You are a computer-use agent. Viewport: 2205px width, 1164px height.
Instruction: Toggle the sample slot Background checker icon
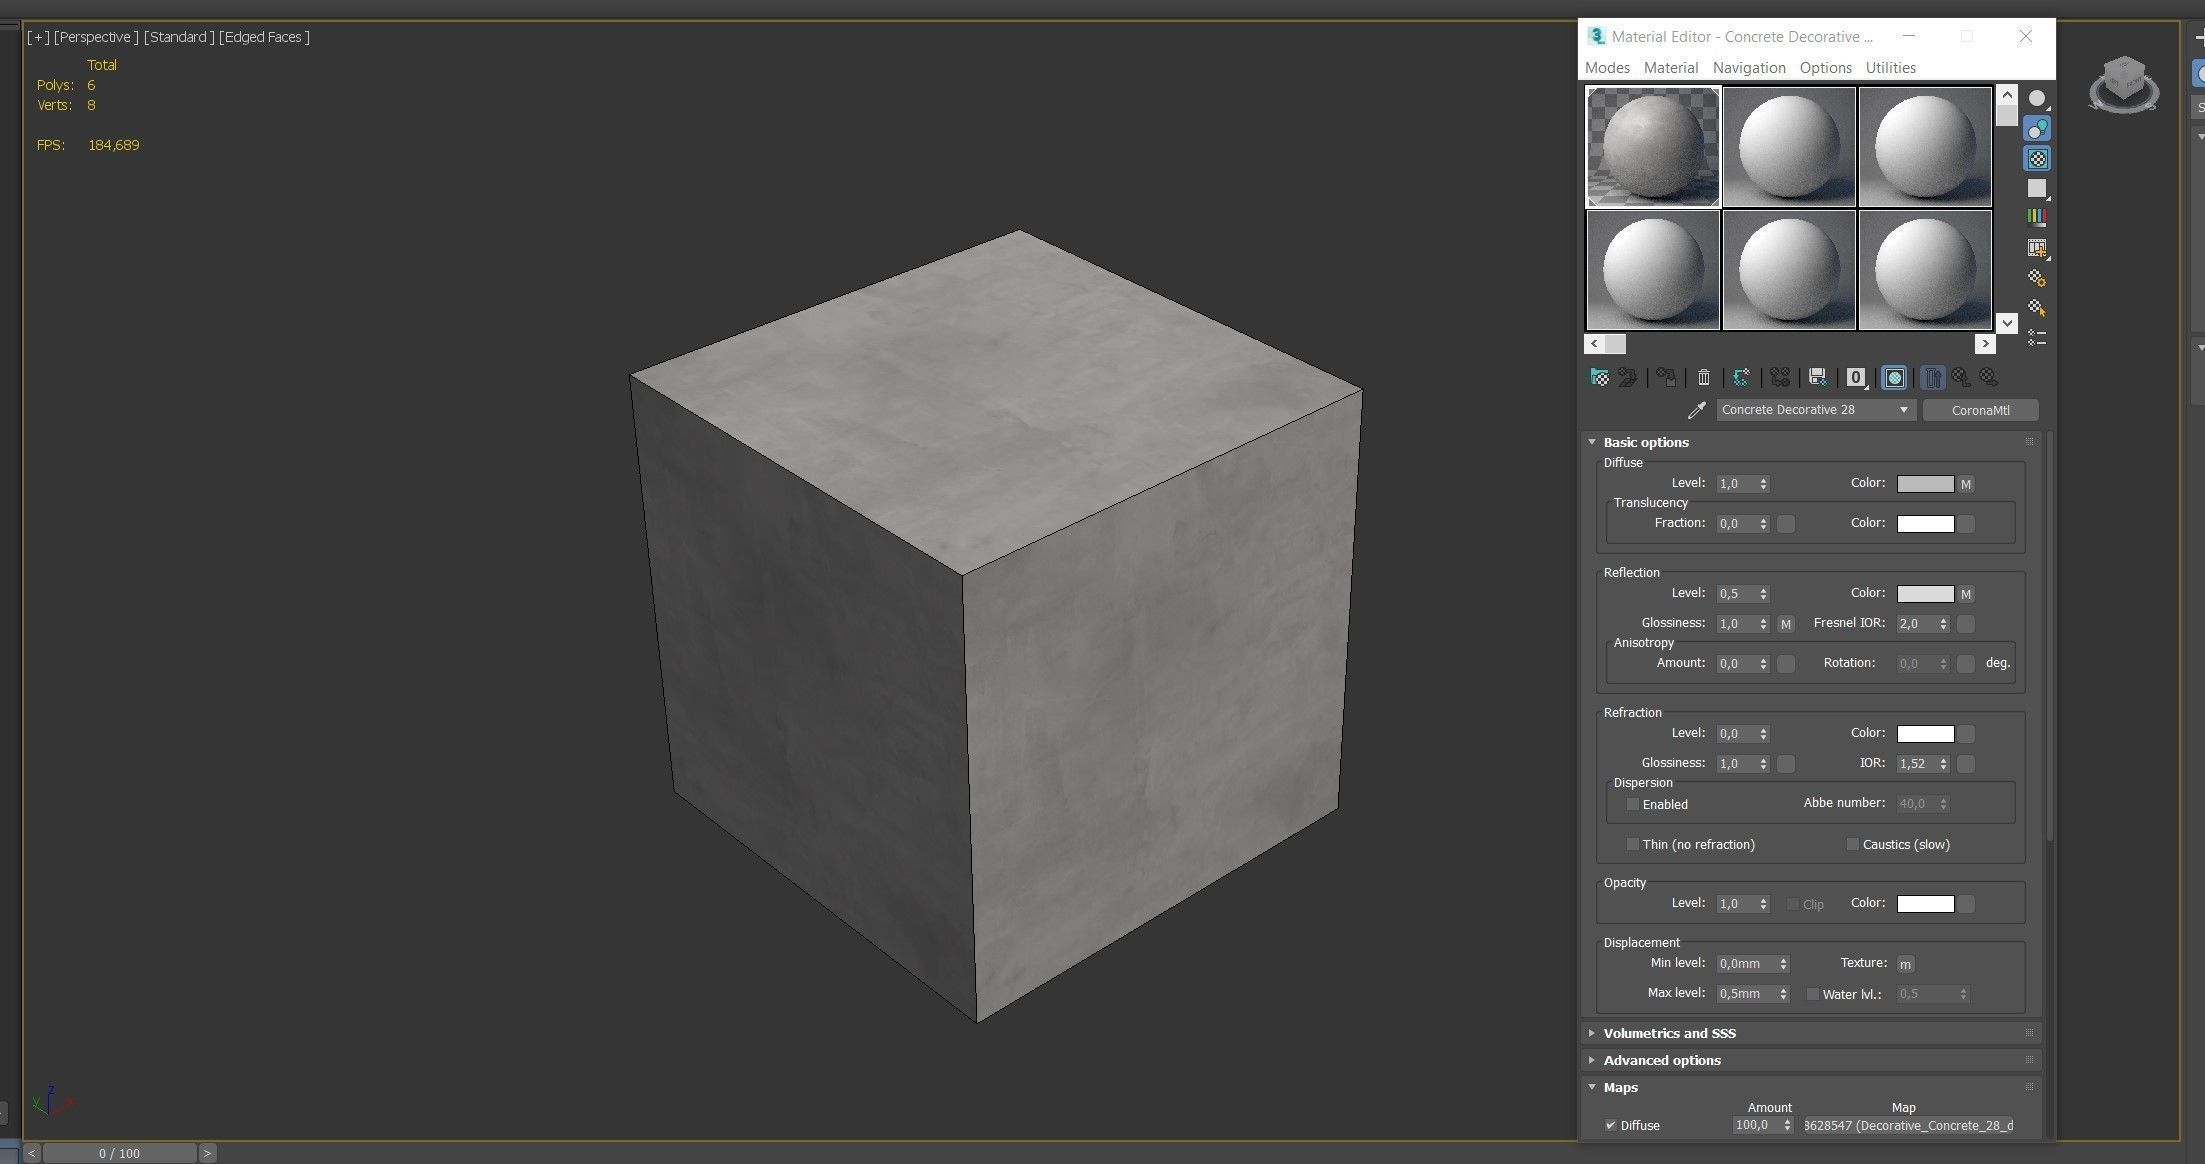click(x=2037, y=159)
